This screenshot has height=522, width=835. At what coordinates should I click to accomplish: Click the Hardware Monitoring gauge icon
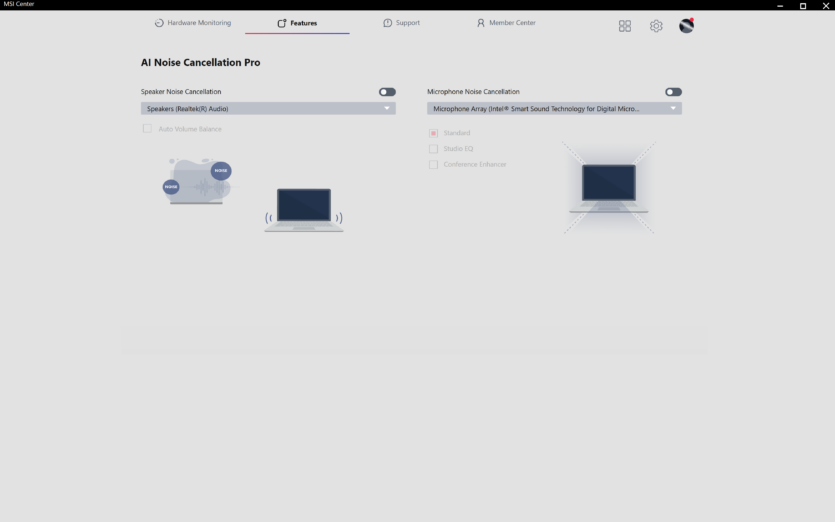(159, 23)
